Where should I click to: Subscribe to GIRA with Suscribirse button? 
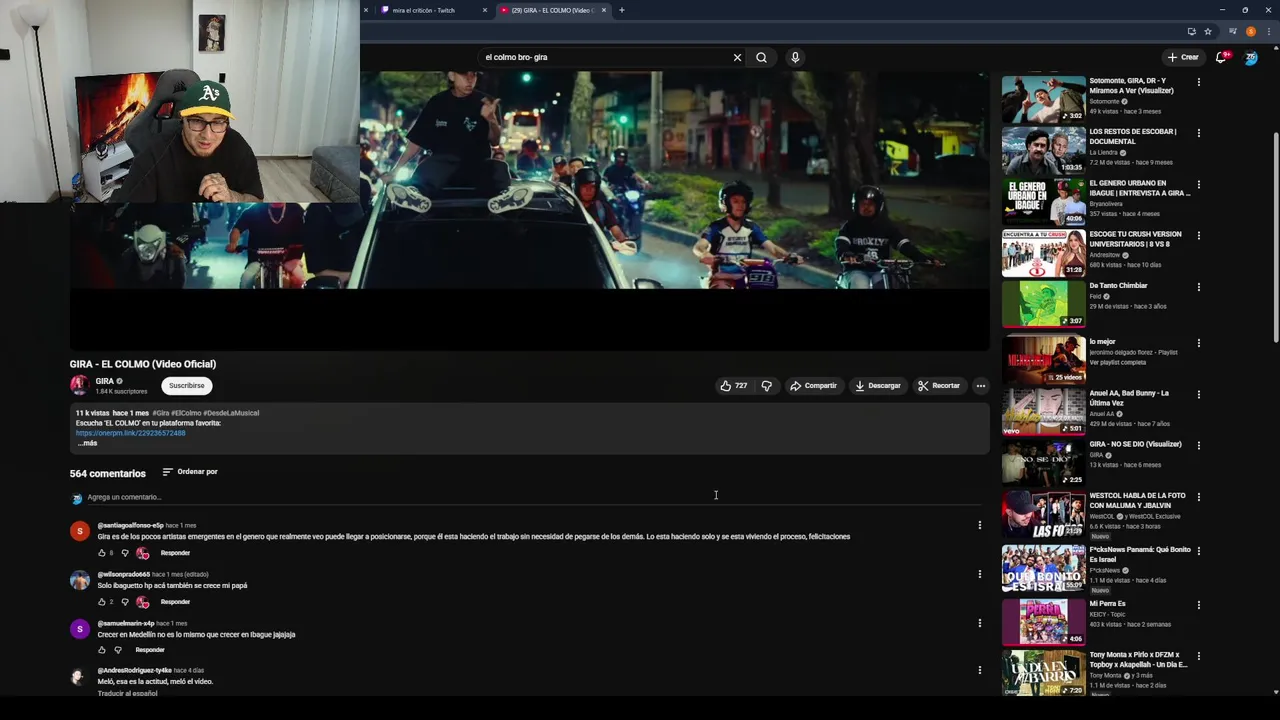186,386
